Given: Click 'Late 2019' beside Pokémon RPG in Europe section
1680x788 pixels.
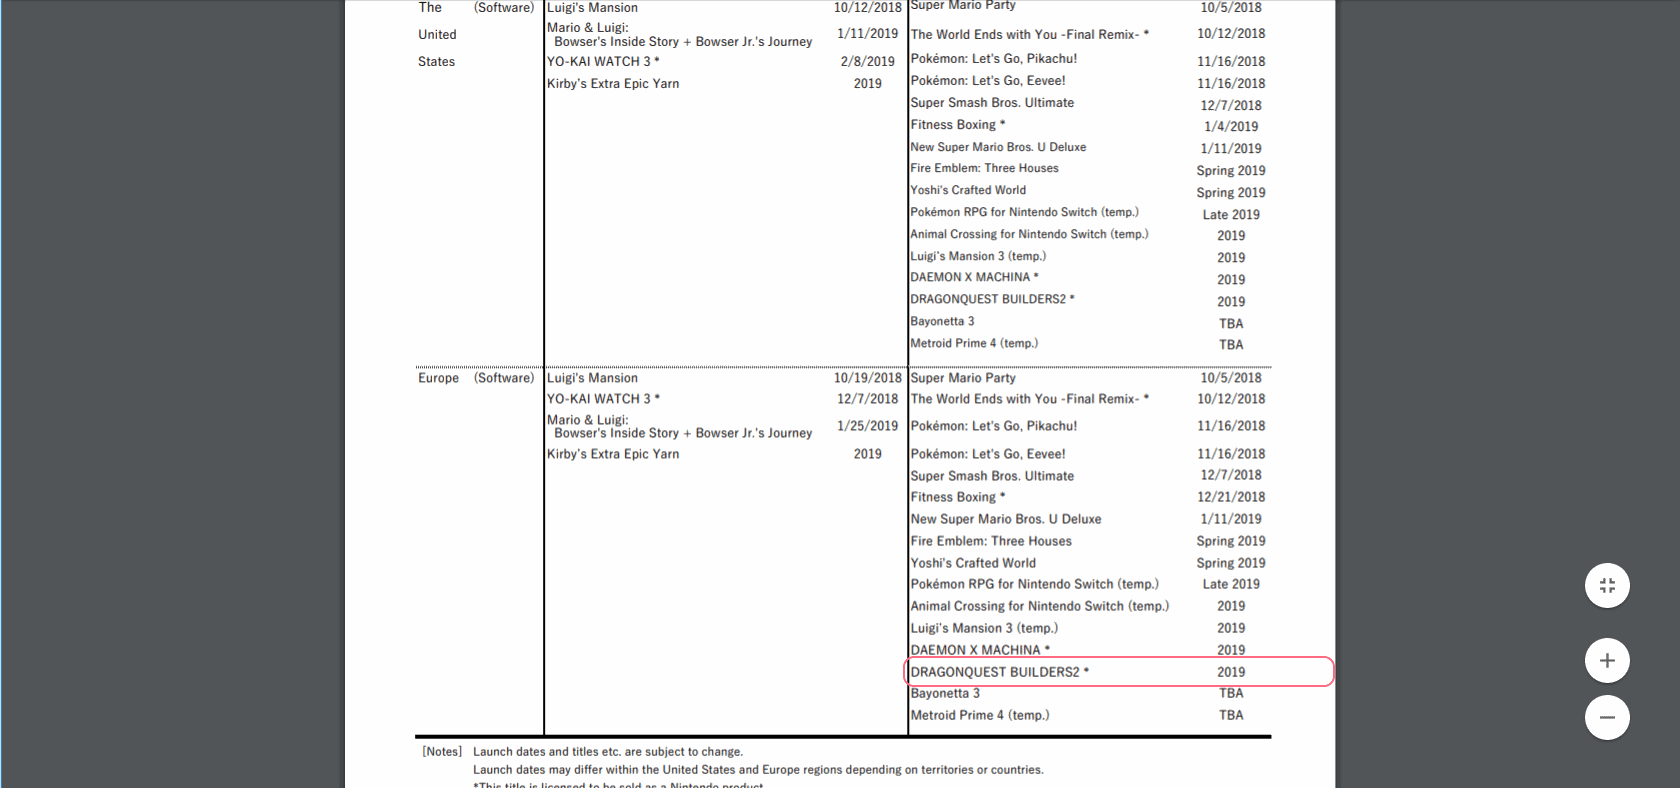Looking at the screenshot, I should (1231, 585).
